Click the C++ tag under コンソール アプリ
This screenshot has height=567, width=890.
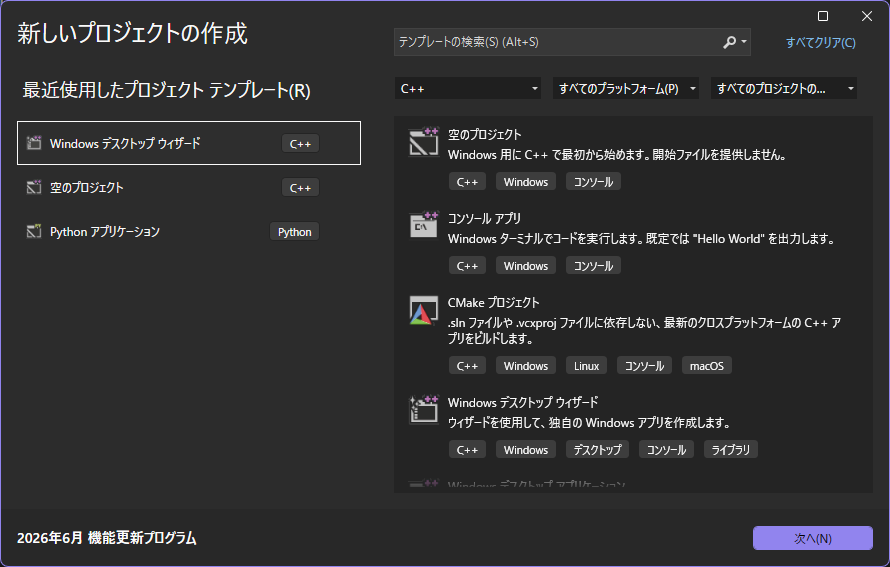point(467,266)
